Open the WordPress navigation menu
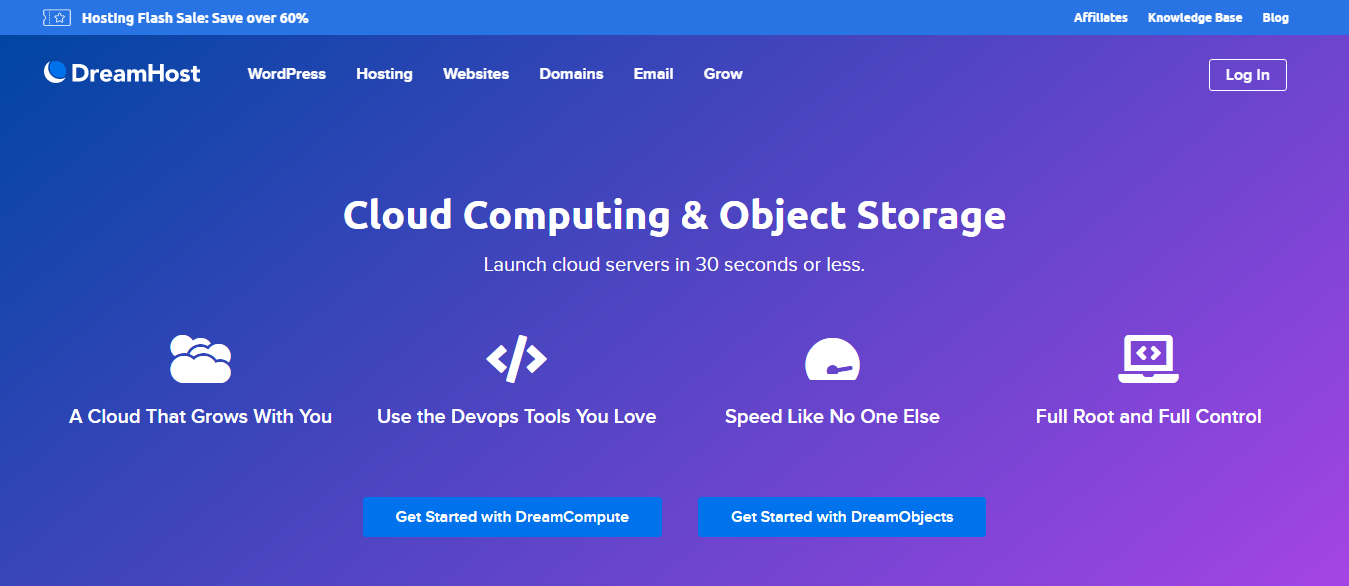The image size is (1349, 586). tap(287, 74)
